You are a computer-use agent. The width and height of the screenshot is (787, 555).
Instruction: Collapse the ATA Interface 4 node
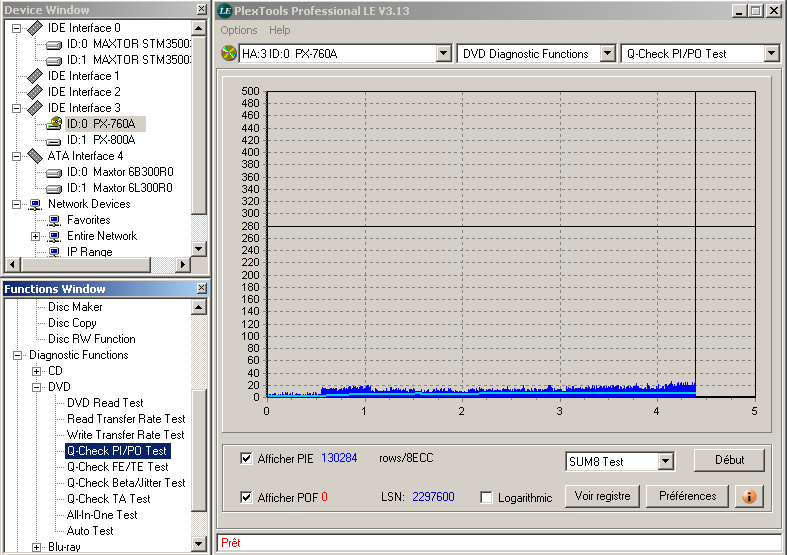click(x=17, y=156)
